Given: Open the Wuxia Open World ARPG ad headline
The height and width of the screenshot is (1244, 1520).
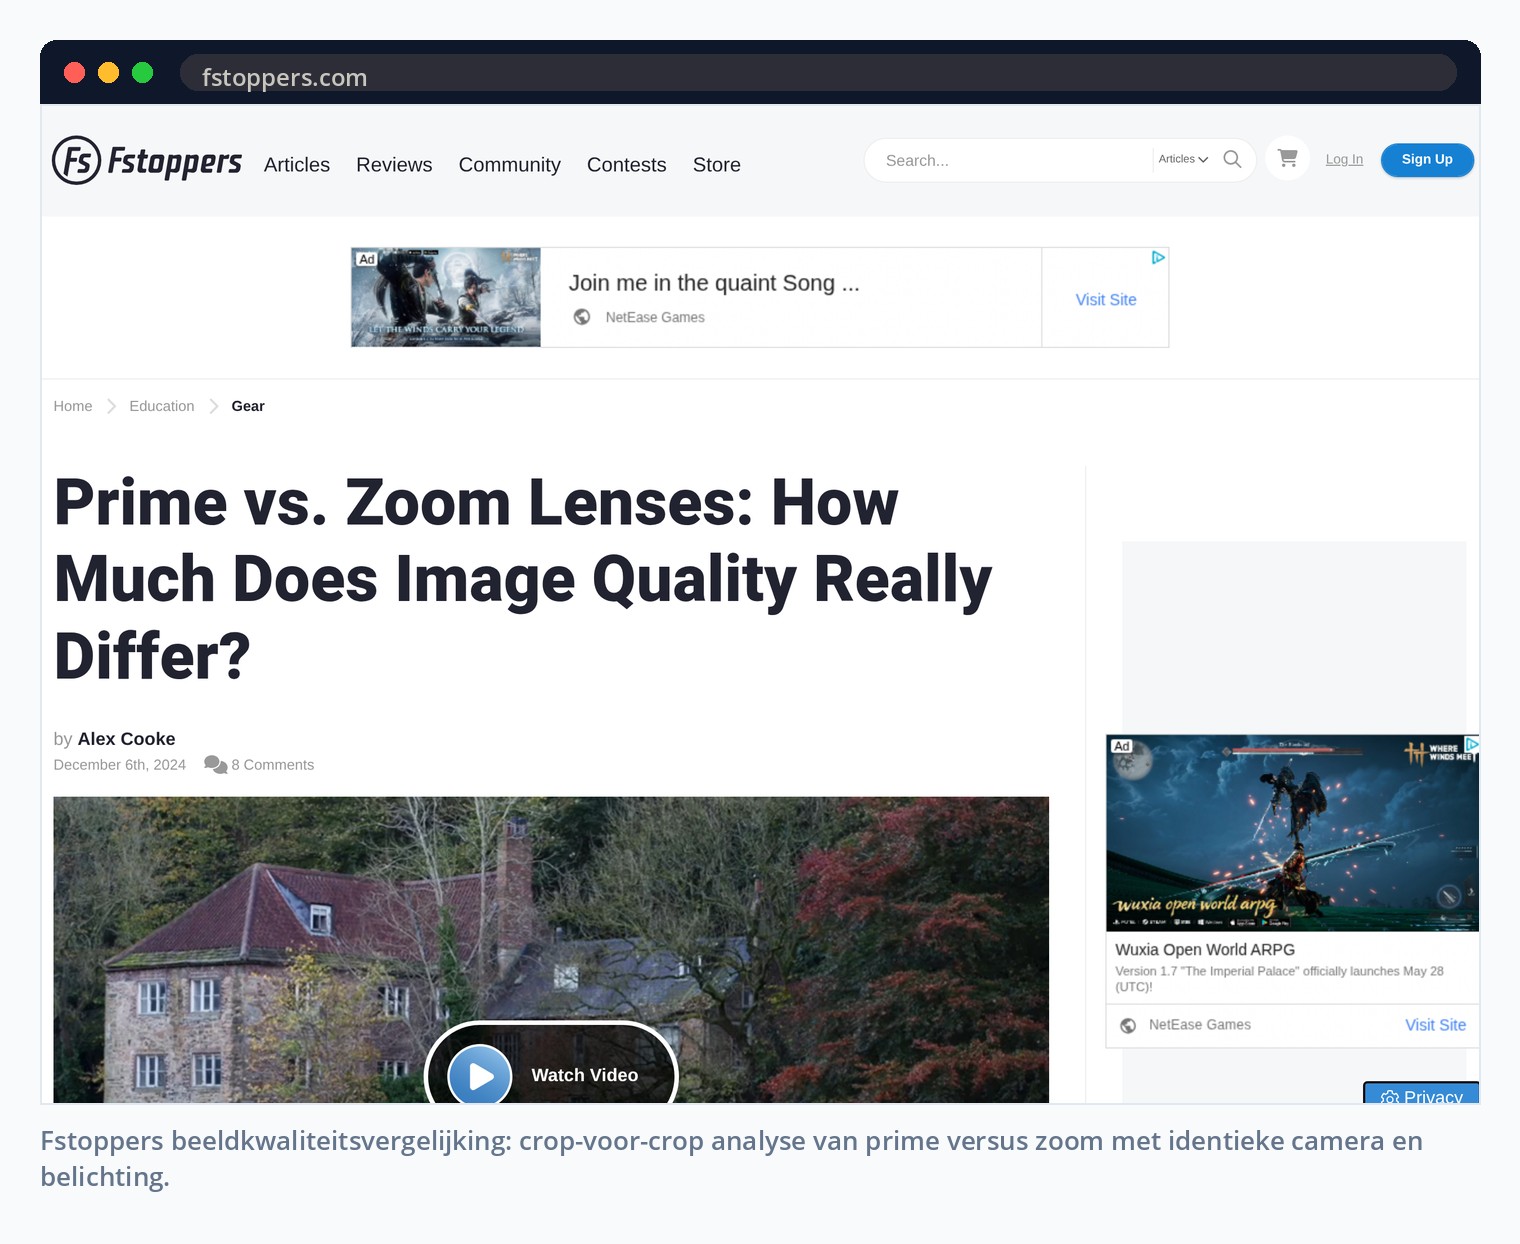Looking at the screenshot, I should pos(1205,950).
